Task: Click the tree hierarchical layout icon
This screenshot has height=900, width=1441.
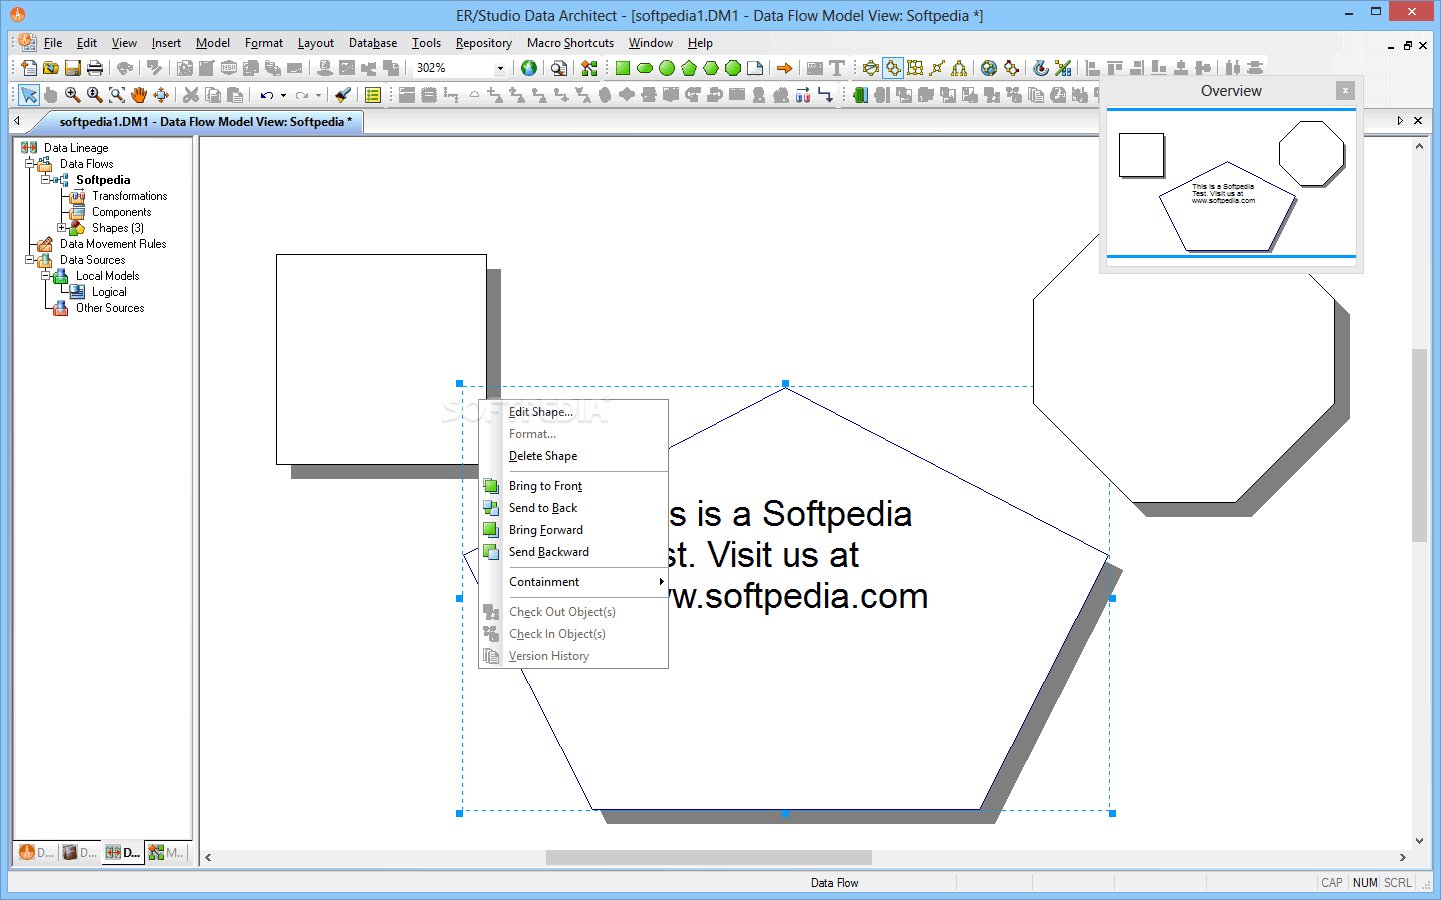Action: coord(959,68)
